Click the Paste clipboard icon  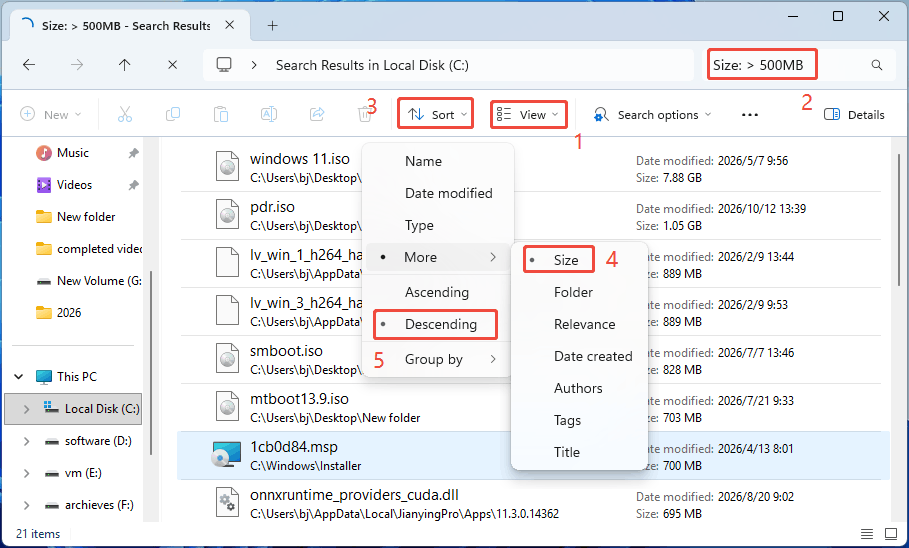221,114
